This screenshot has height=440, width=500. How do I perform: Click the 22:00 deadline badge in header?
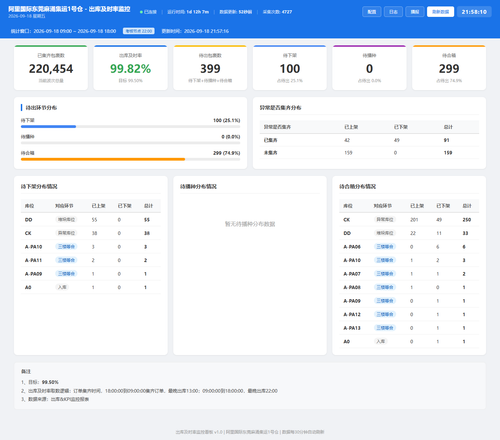point(139,31)
